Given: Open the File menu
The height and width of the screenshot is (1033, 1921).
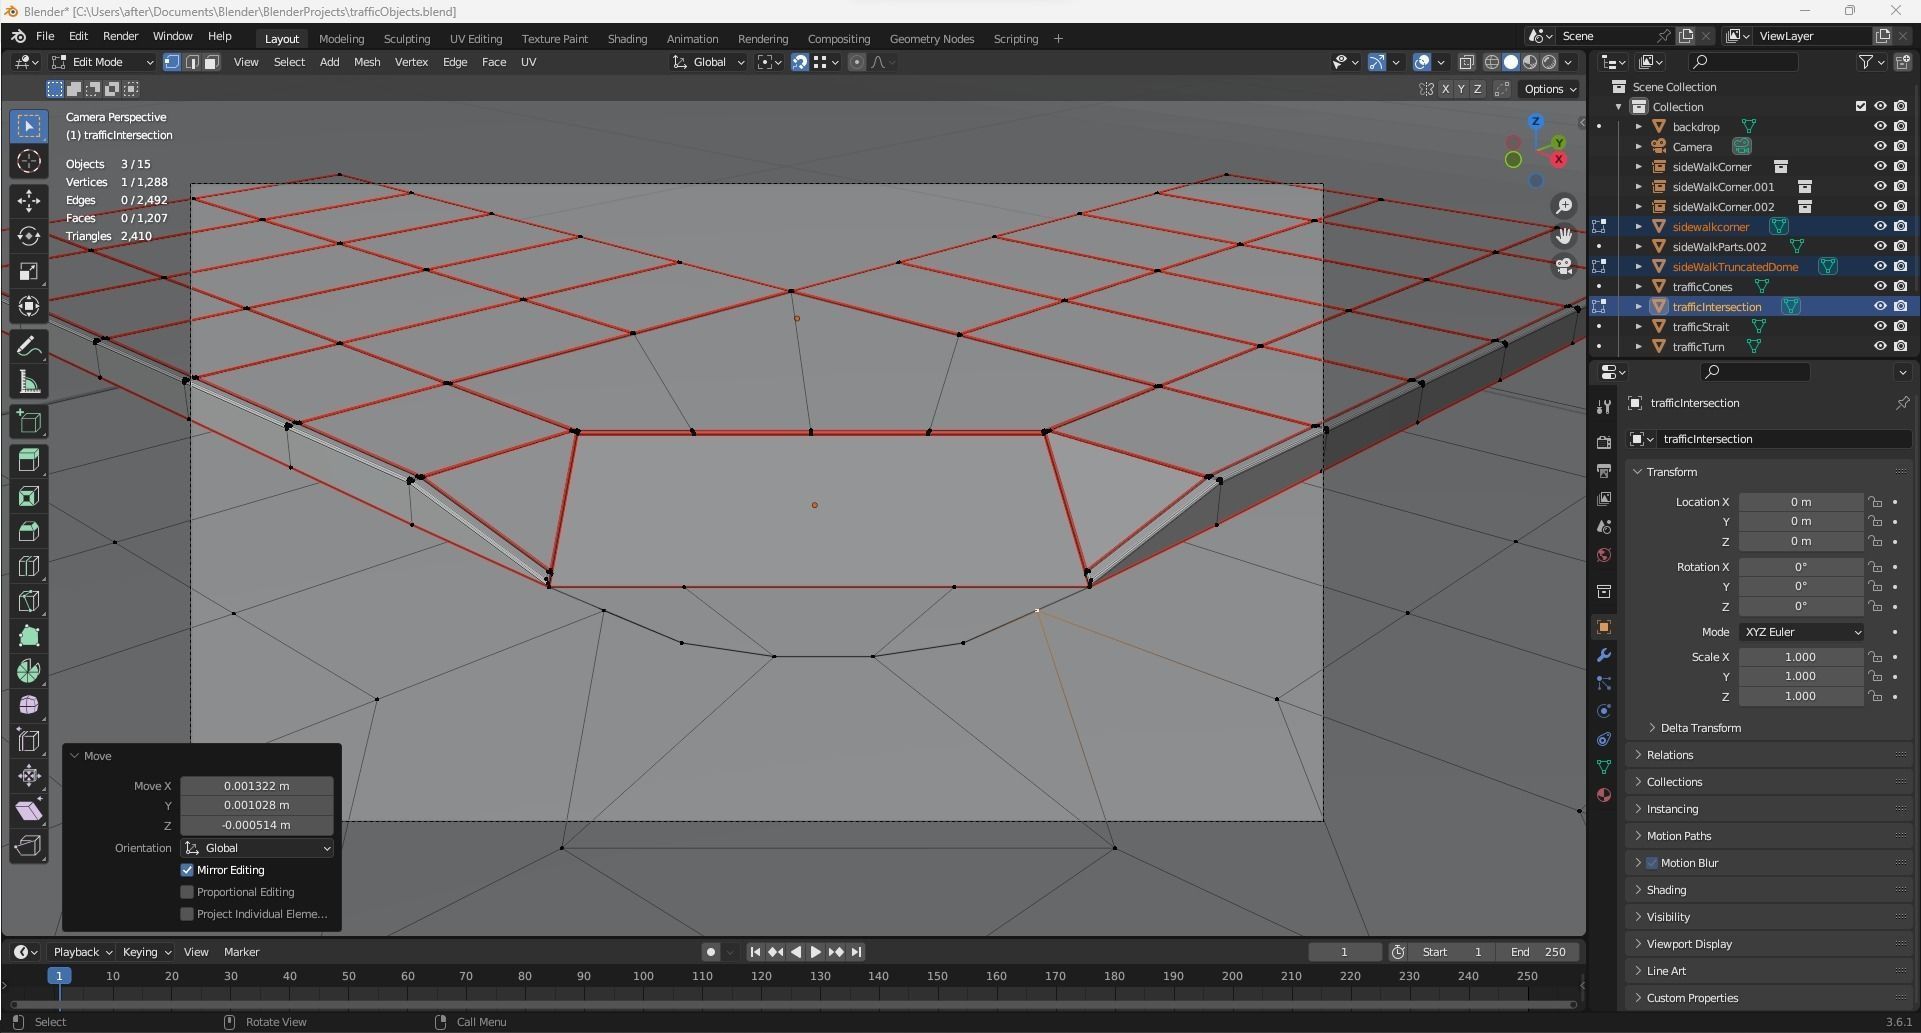Looking at the screenshot, I should 45,36.
